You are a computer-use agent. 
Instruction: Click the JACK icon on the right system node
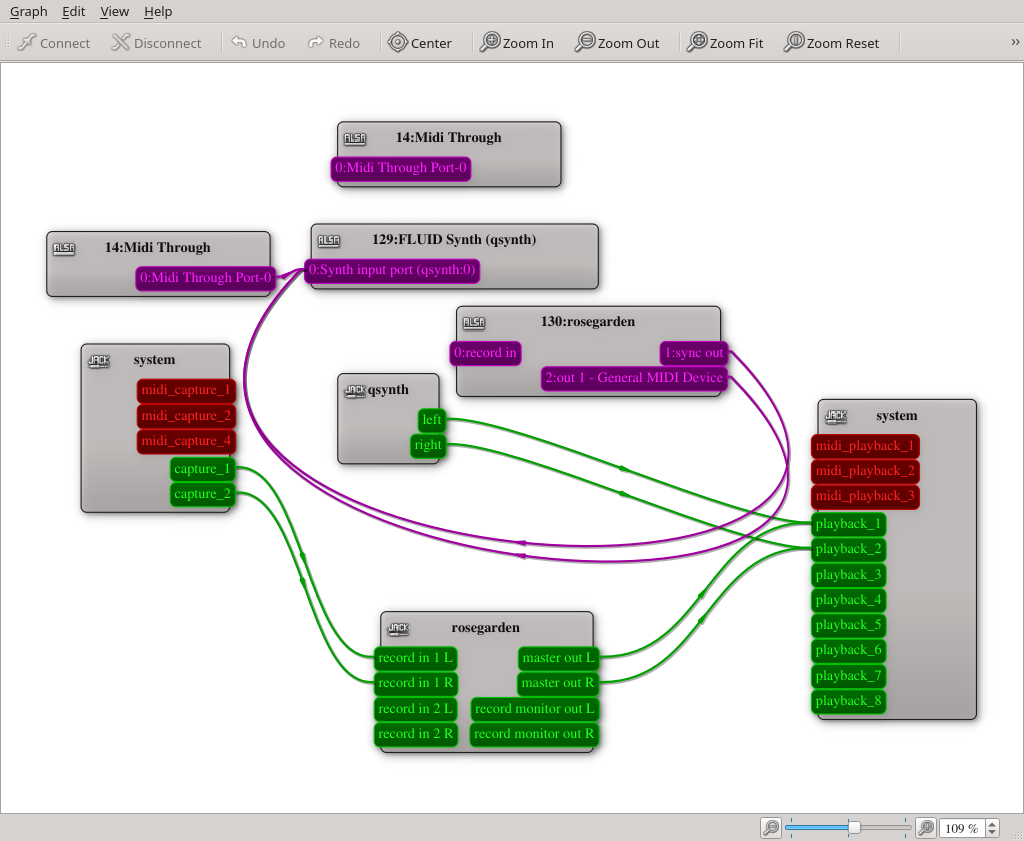pos(835,416)
